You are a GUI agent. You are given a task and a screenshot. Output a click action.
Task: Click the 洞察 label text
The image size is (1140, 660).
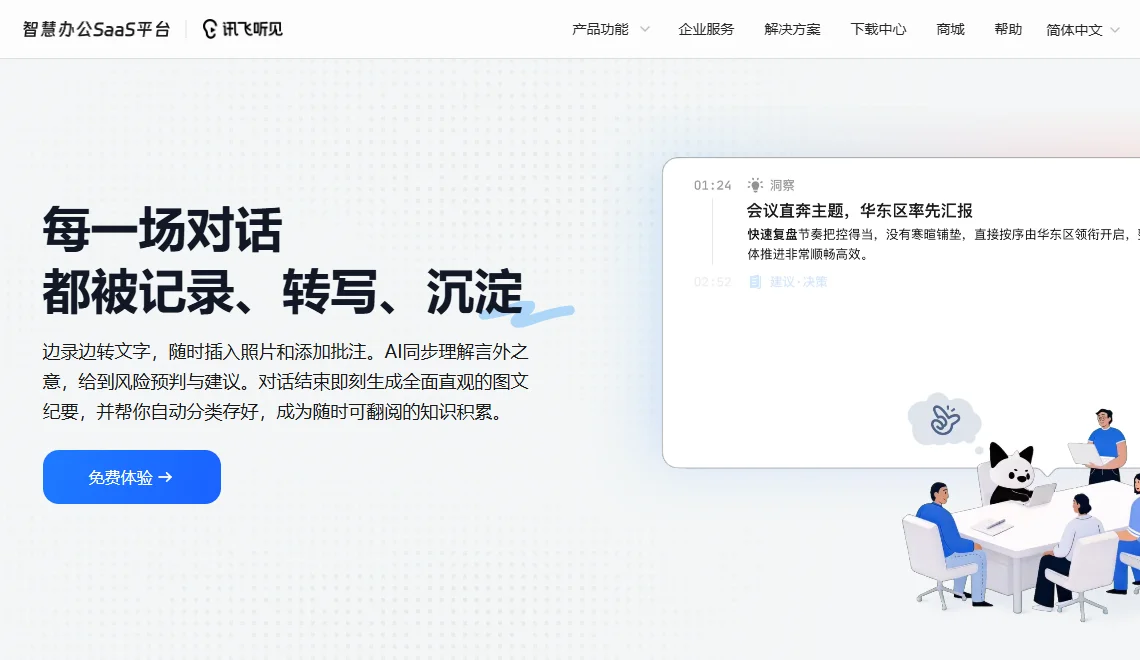[x=782, y=185]
